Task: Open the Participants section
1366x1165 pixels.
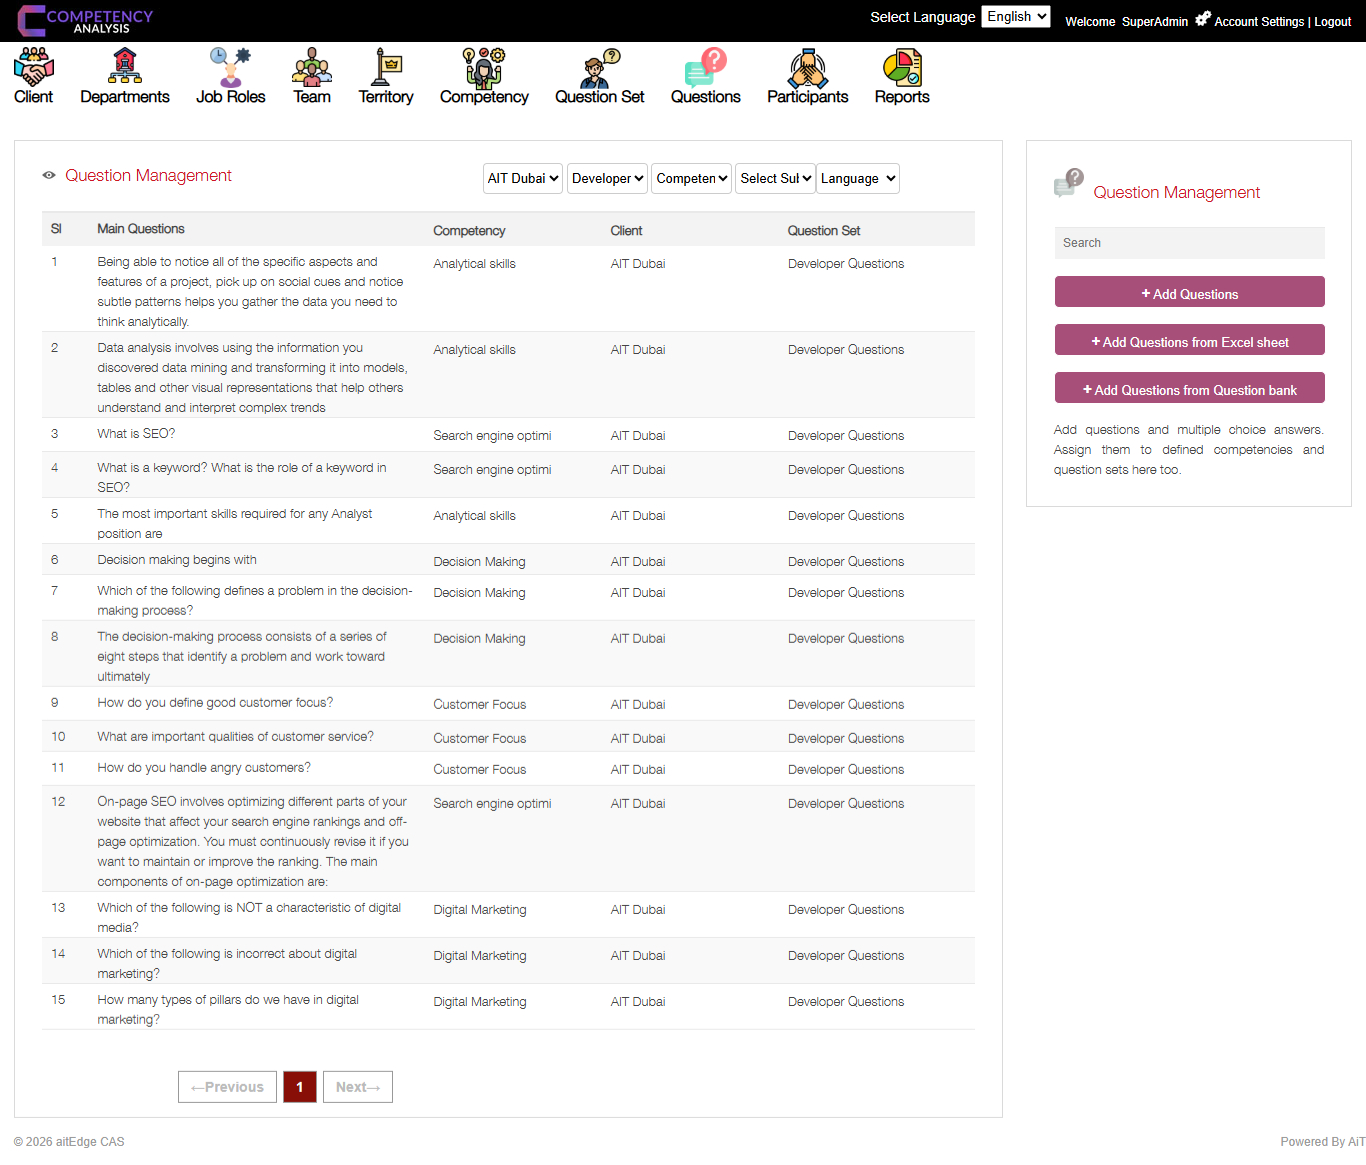Action: [807, 75]
